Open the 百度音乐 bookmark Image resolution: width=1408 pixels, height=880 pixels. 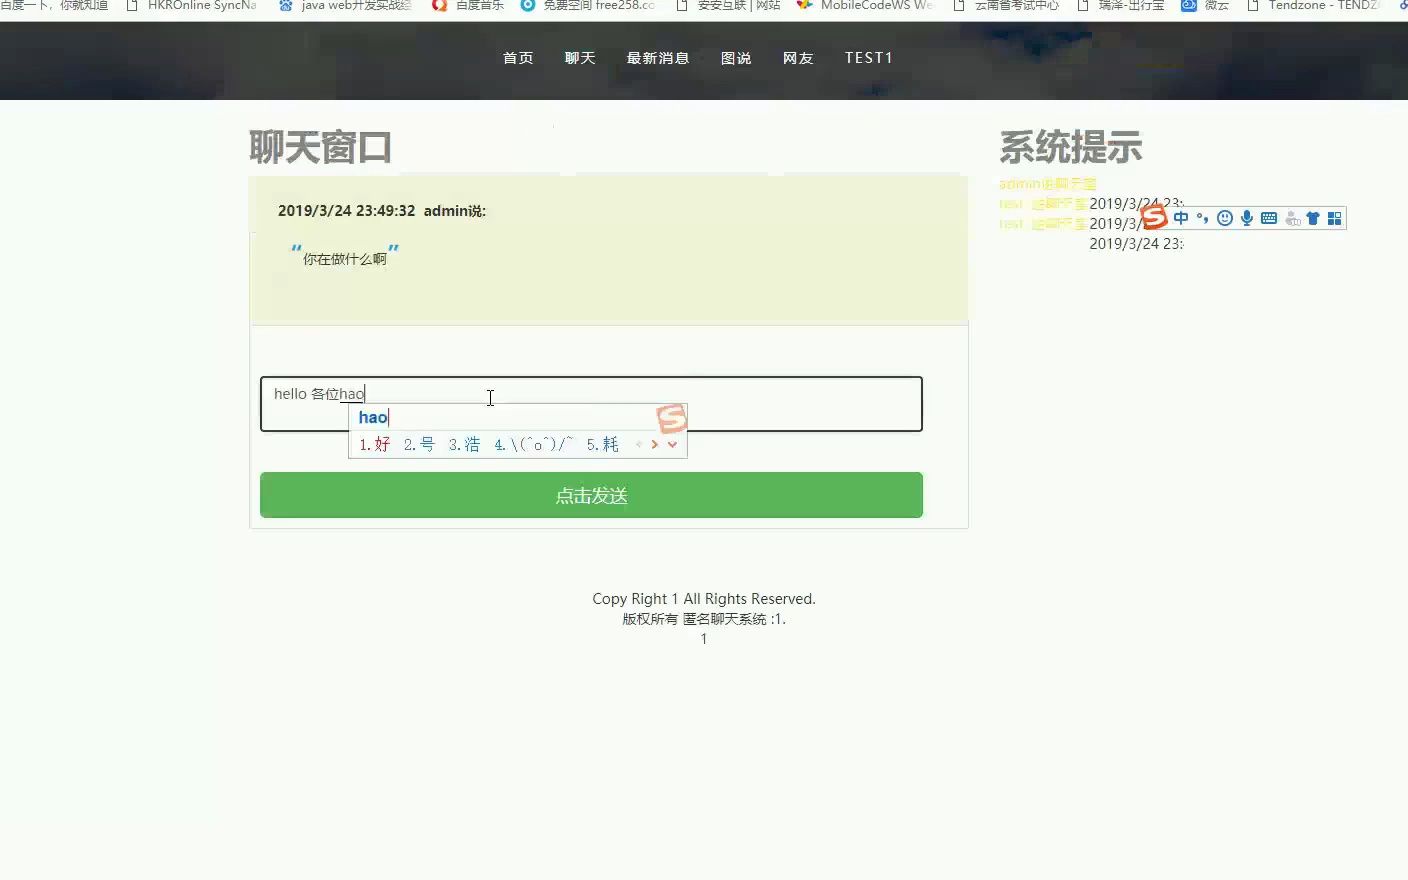pos(468,5)
